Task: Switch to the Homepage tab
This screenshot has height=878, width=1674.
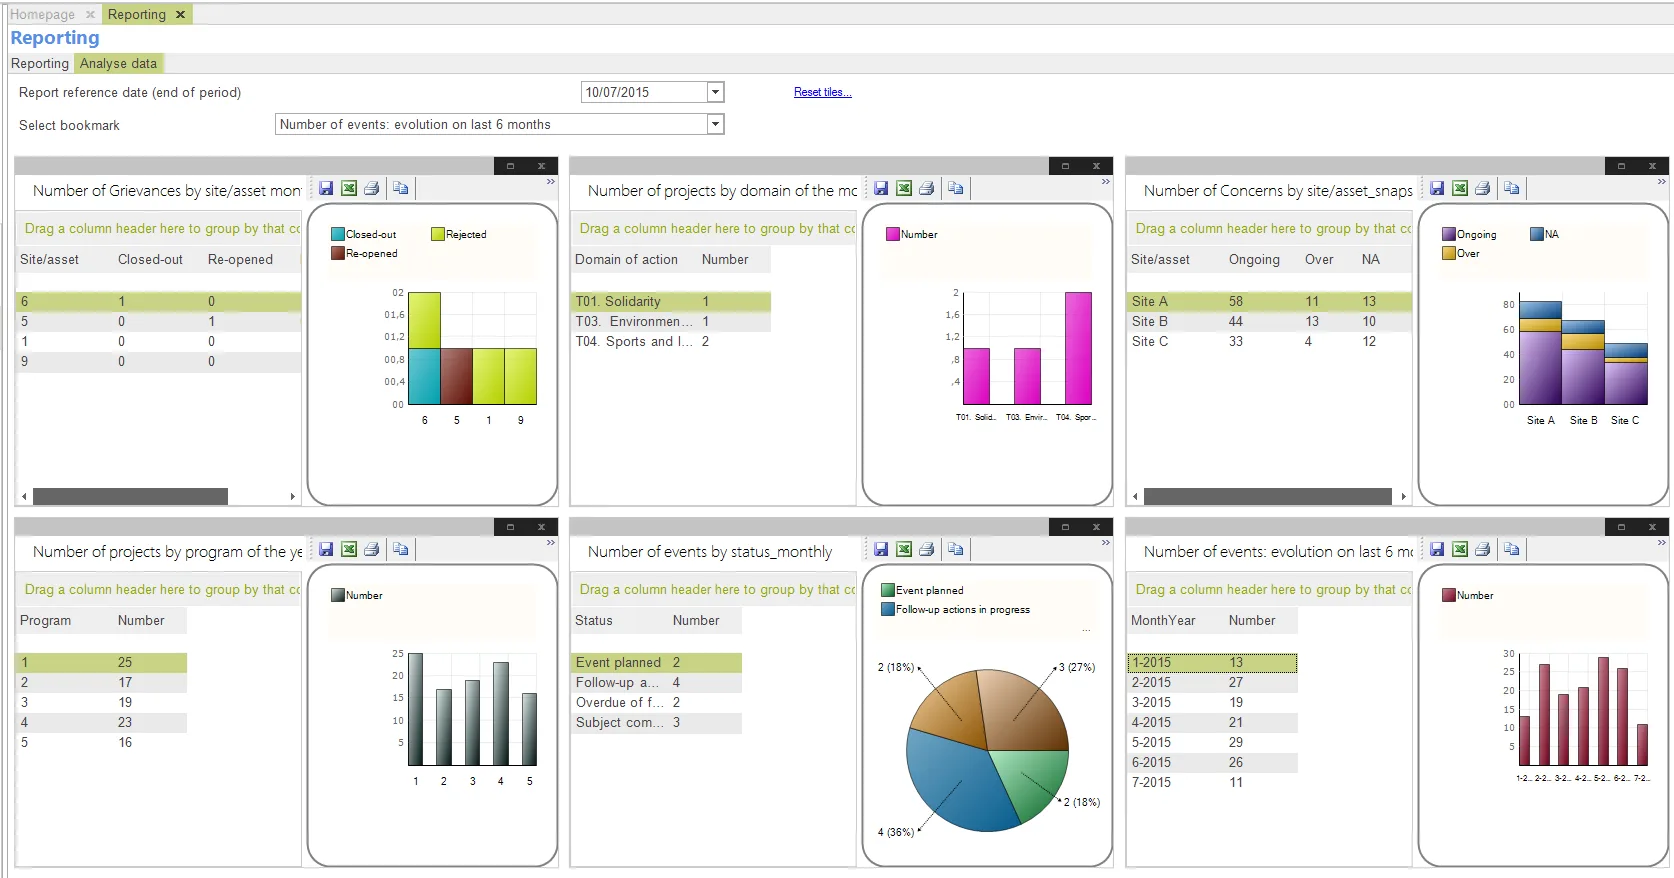Action: coord(42,14)
